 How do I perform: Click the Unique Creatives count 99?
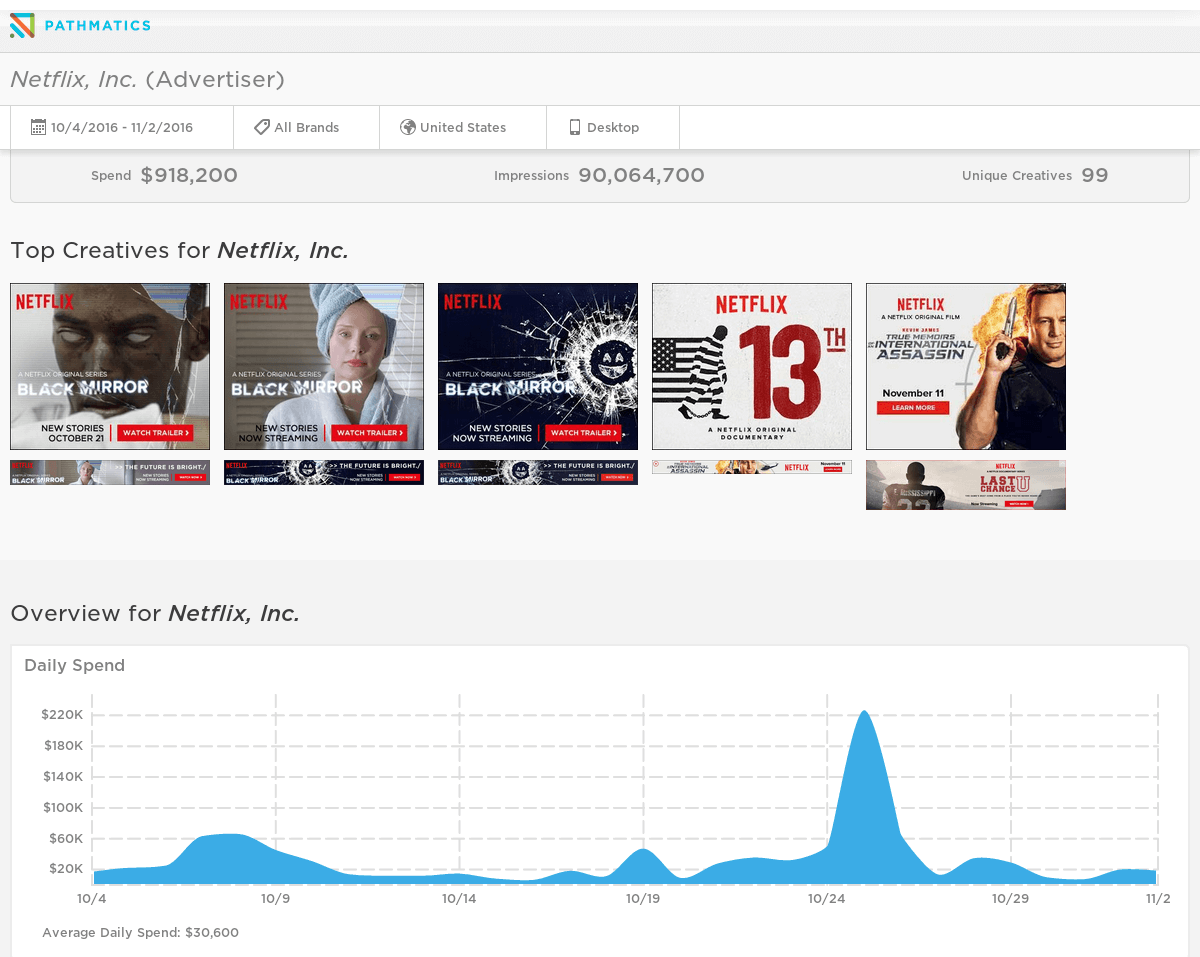coord(1095,175)
